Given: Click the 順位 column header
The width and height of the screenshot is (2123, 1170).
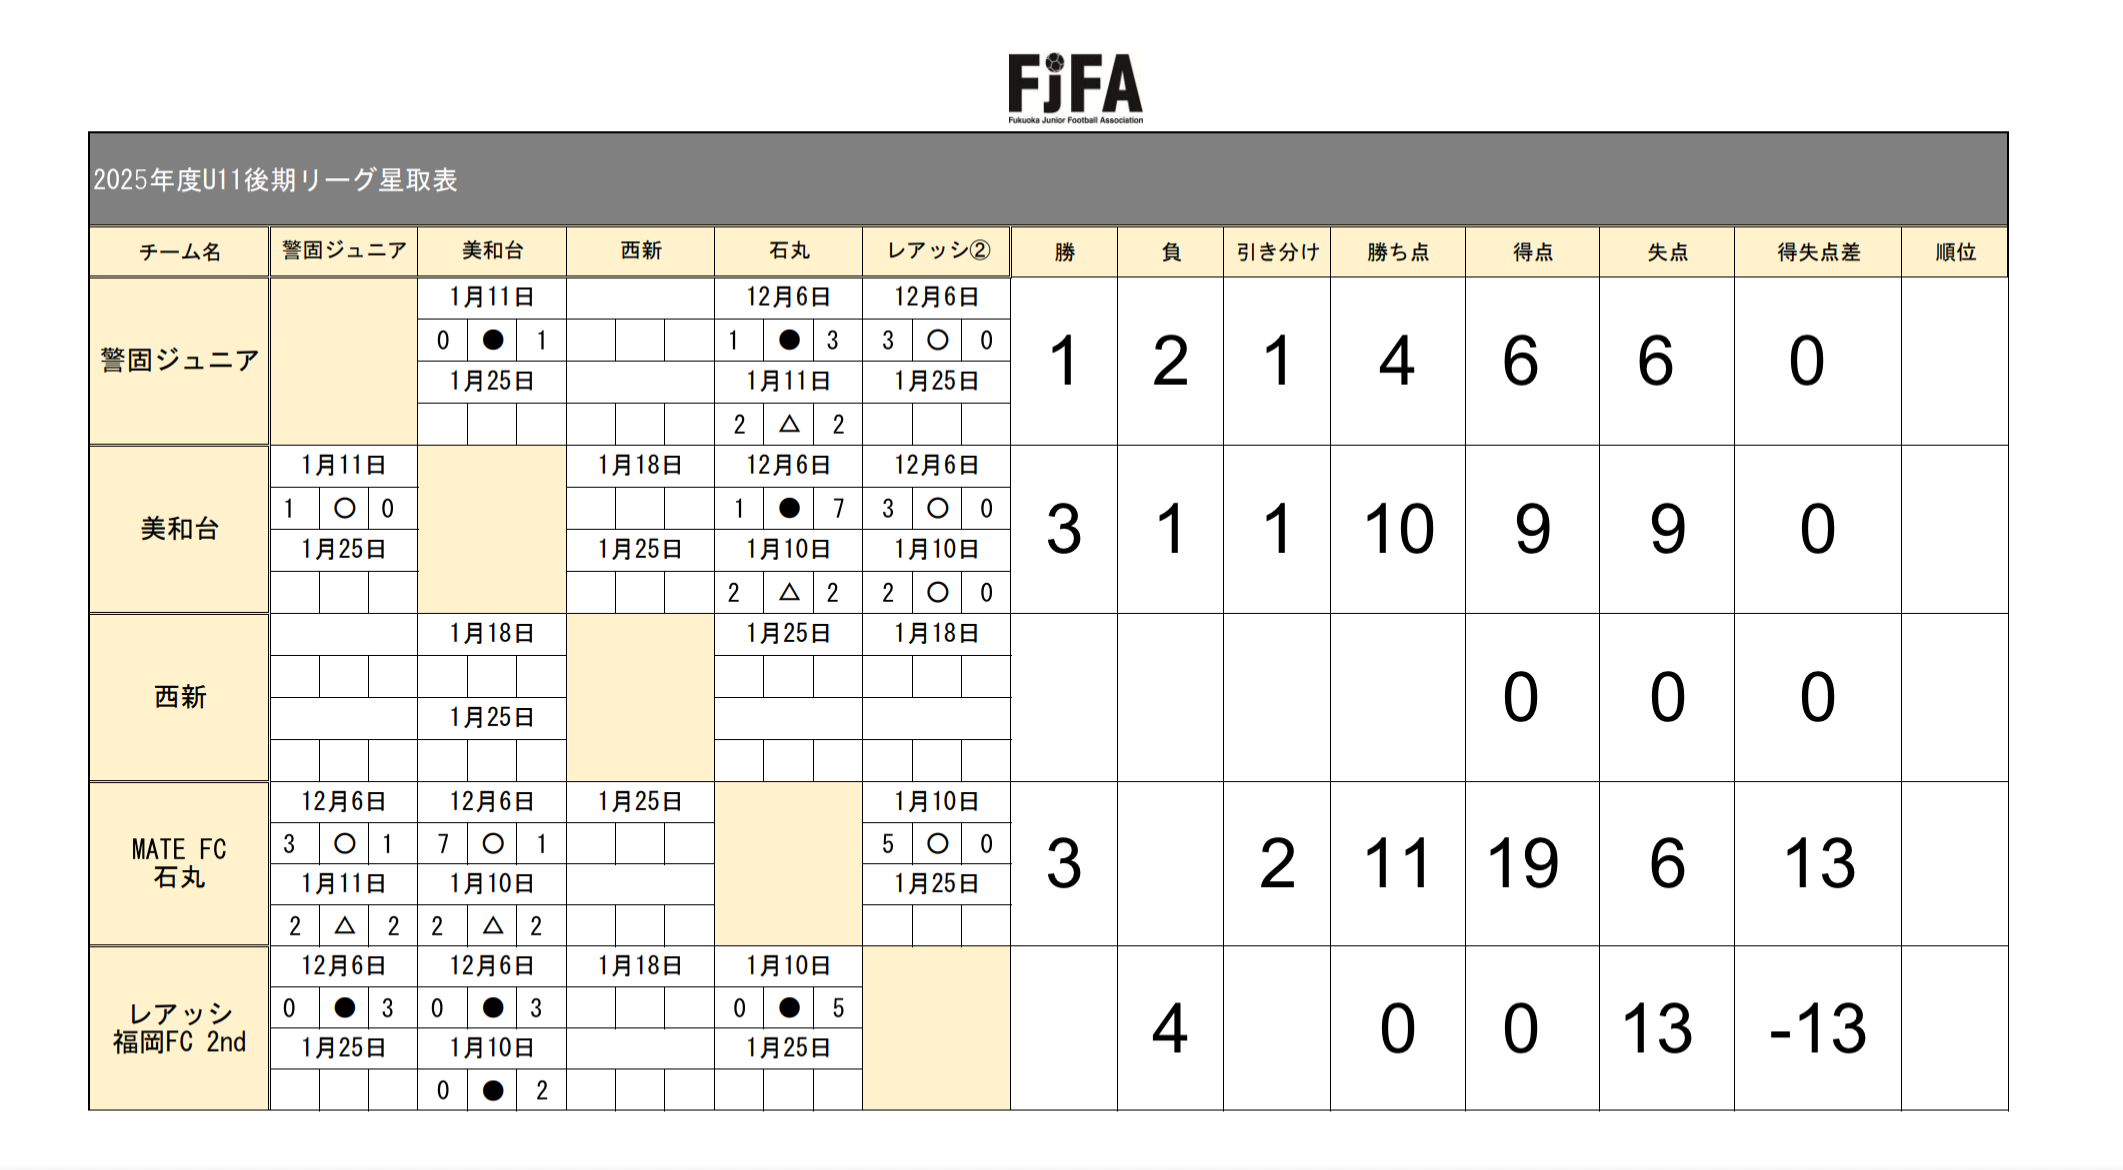Looking at the screenshot, I should point(1954,252).
